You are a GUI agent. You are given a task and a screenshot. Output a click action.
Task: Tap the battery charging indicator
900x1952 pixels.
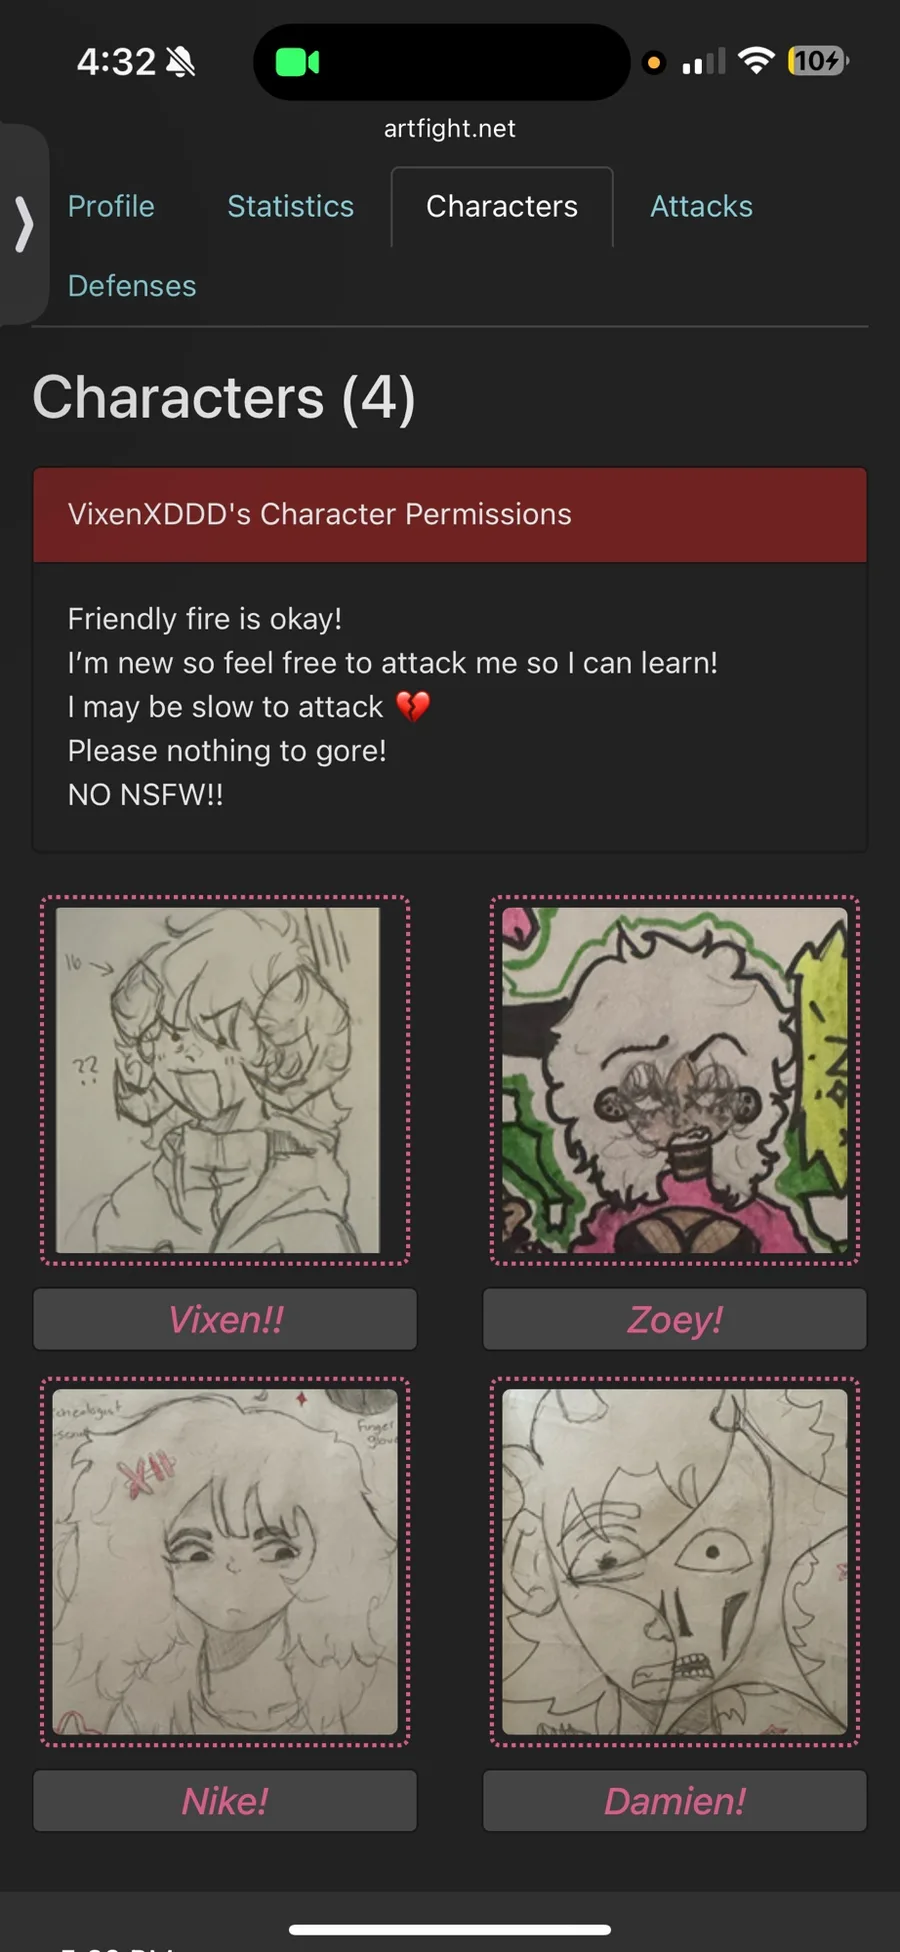click(x=818, y=61)
